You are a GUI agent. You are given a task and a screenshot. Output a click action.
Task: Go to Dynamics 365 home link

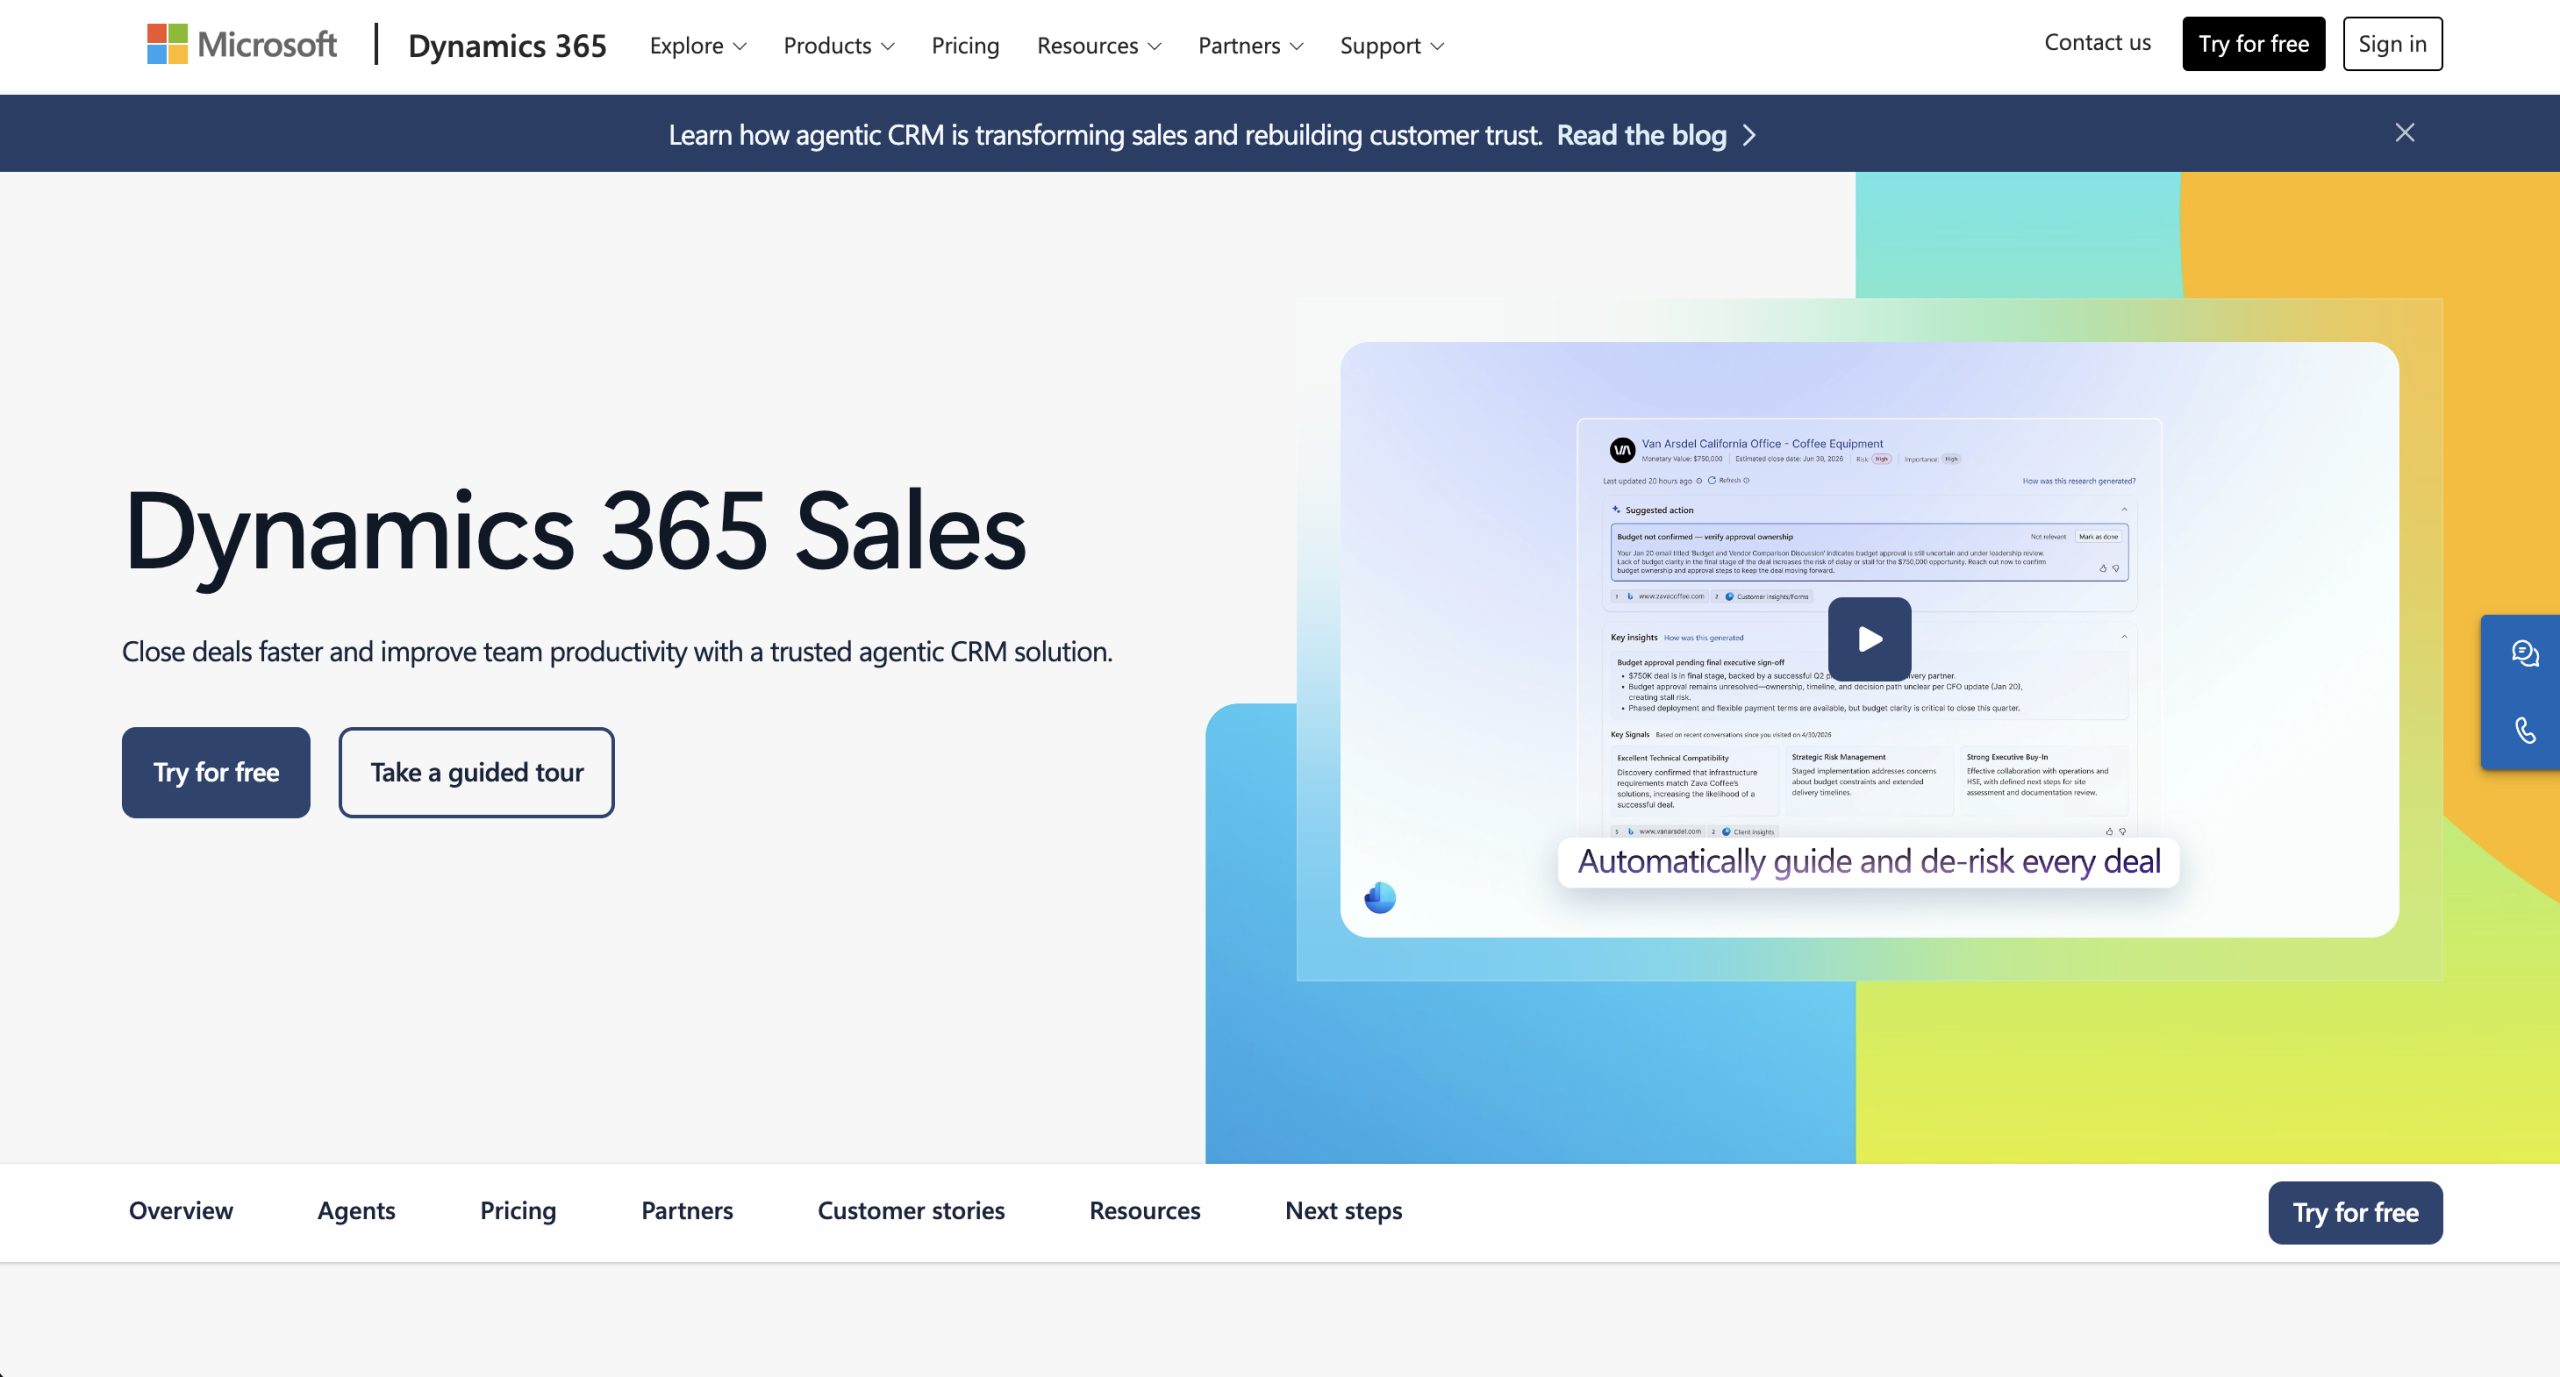coord(507,46)
